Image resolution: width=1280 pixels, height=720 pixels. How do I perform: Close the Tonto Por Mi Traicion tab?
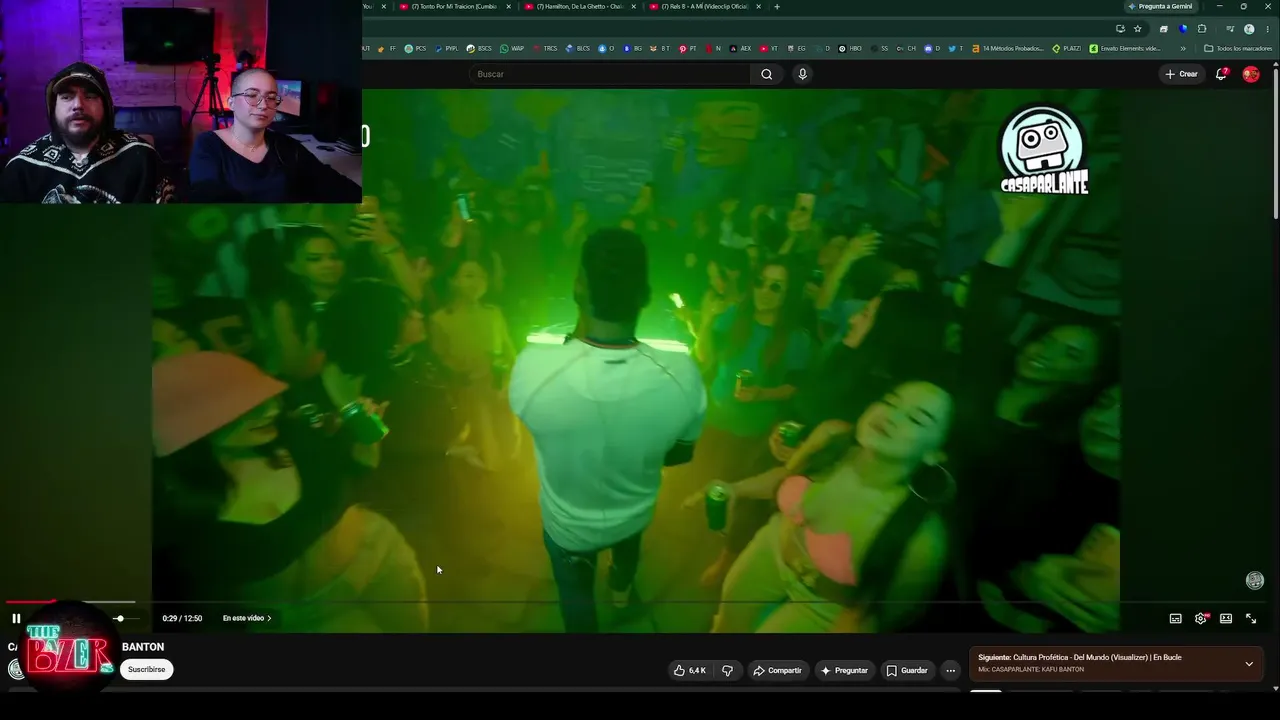(x=508, y=6)
